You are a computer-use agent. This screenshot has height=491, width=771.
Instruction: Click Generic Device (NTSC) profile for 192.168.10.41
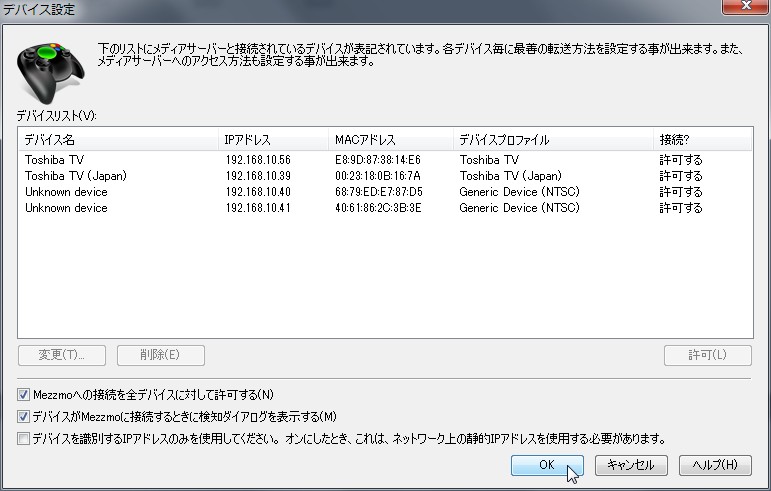[x=519, y=208]
